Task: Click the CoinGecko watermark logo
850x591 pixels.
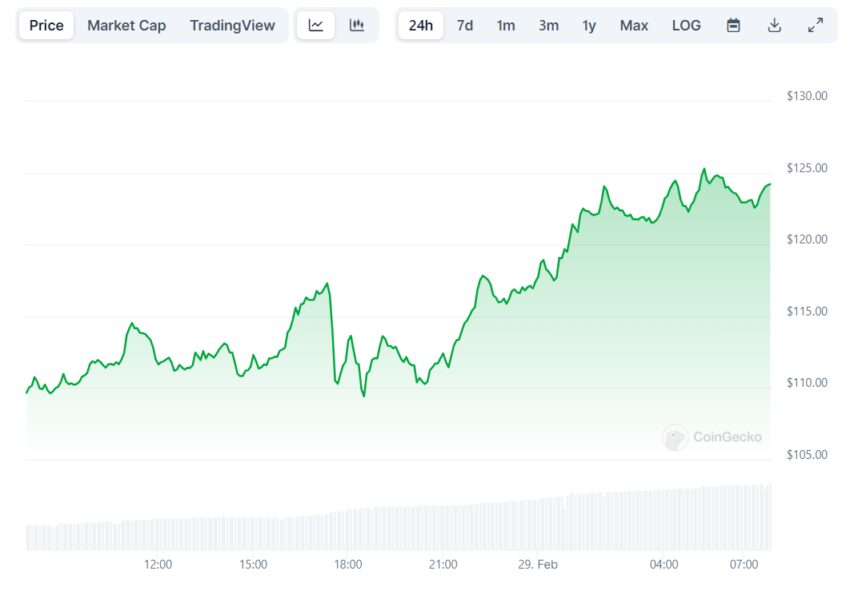Action: [x=711, y=437]
